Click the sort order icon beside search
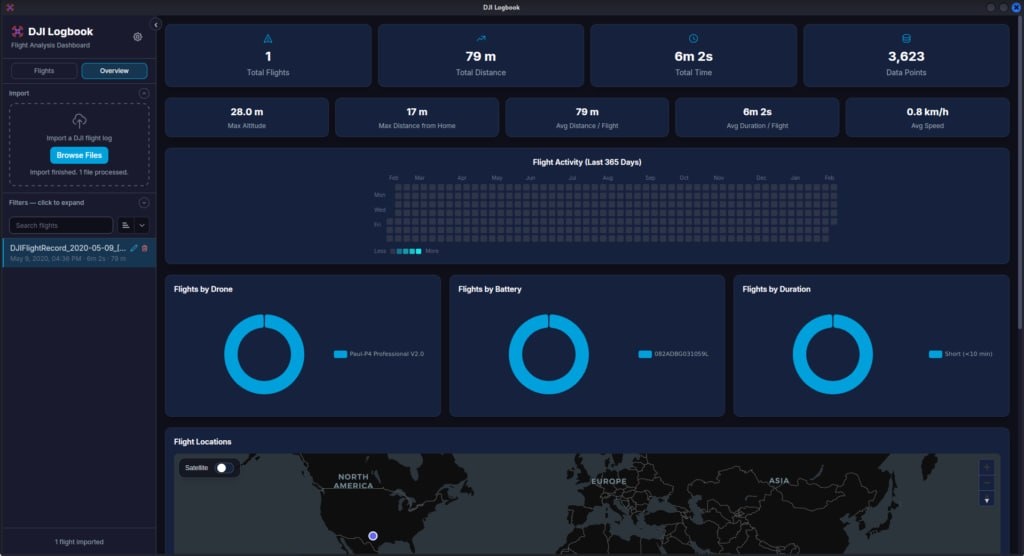Image resolution: width=1024 pixels, height=556 pixels. pyautogui.click(x=125, y=225)
